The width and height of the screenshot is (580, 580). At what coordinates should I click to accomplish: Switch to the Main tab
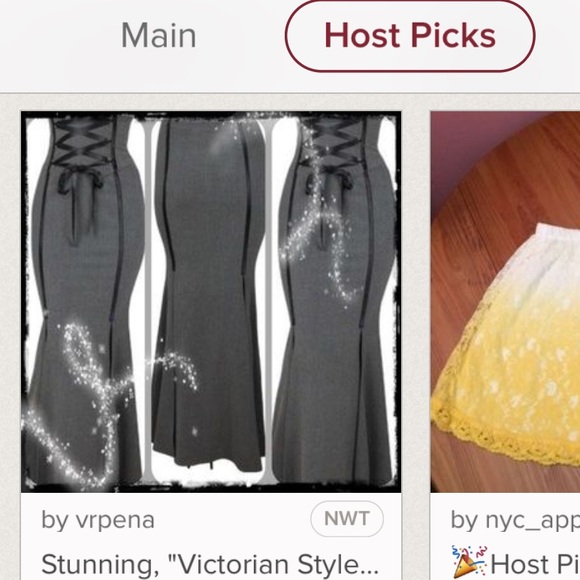(x=159, y=36)
